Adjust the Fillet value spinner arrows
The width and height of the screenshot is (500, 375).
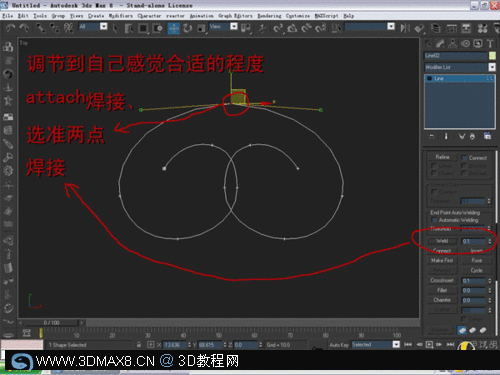click(x=489, y=290)
